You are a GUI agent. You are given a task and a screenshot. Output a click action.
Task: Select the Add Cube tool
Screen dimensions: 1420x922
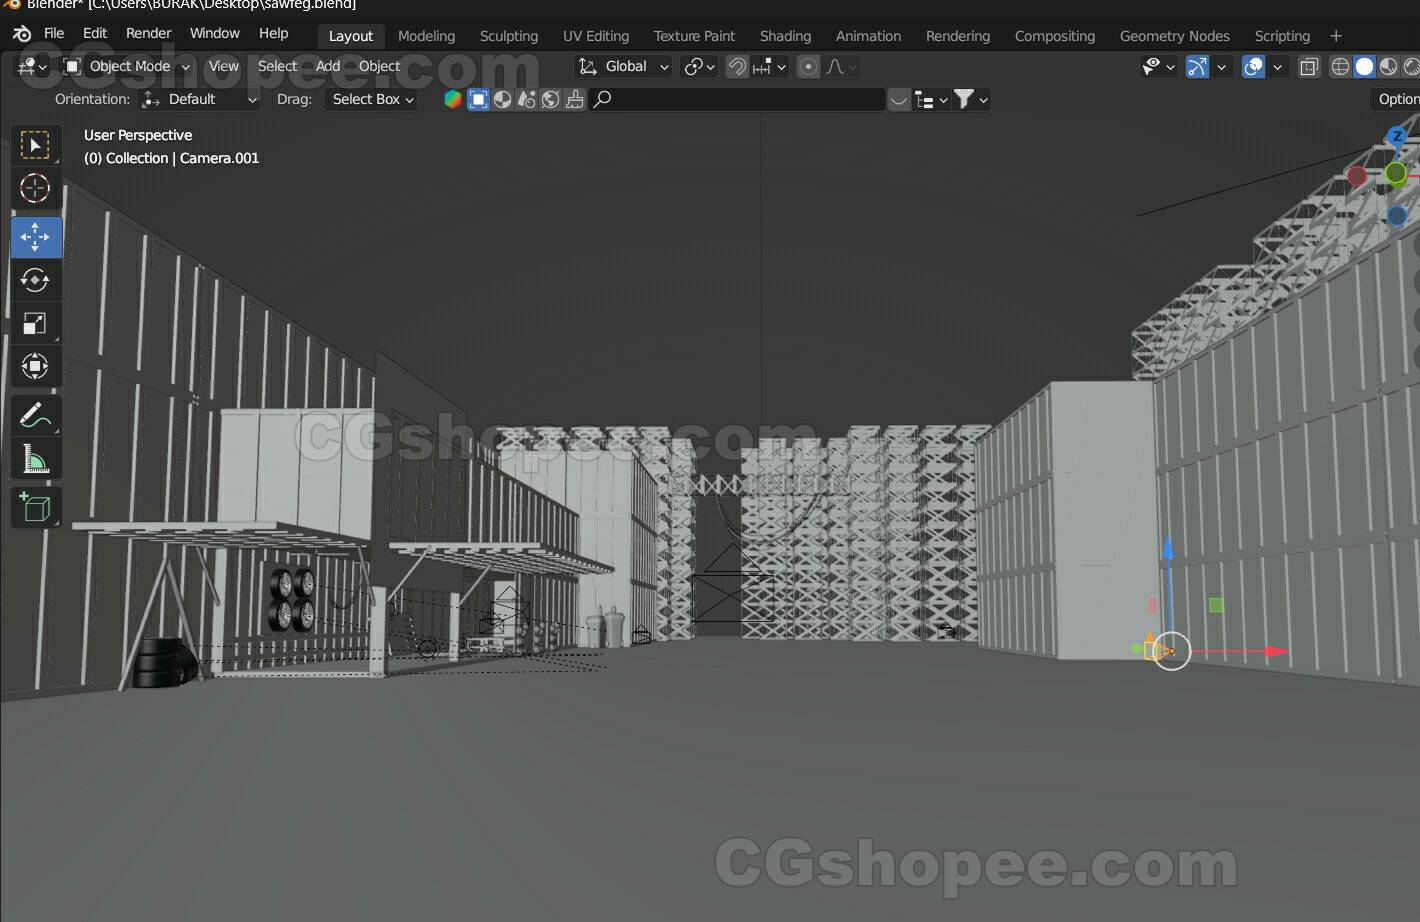(x=35, y=507)
